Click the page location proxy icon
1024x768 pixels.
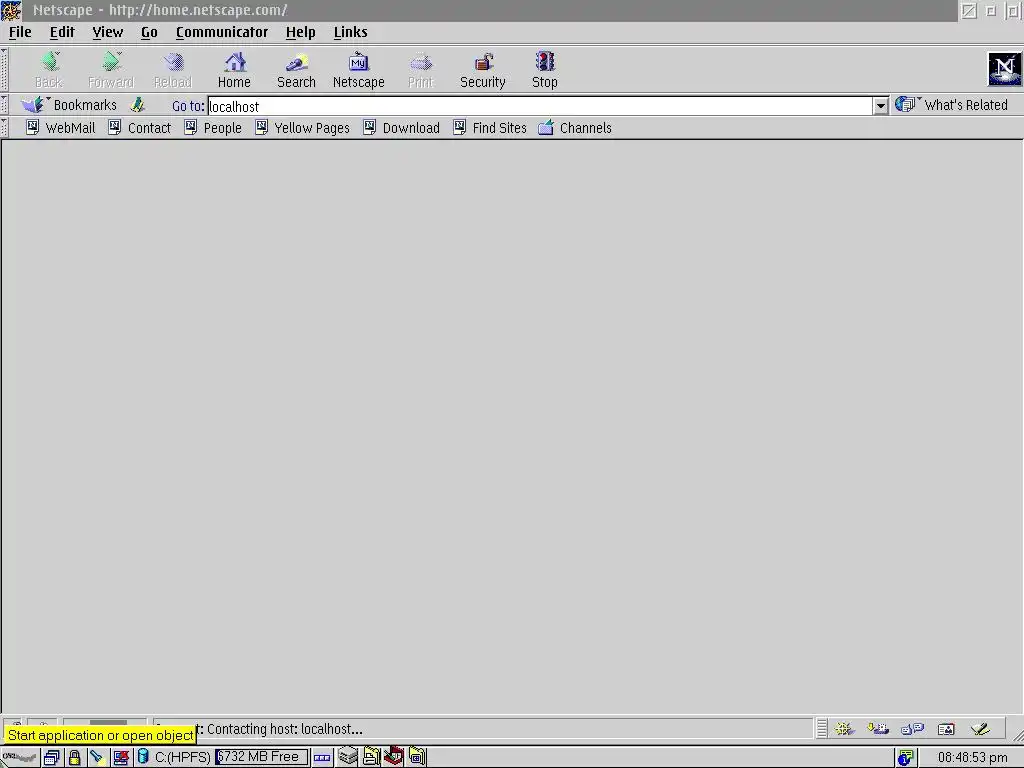(137, 104)
